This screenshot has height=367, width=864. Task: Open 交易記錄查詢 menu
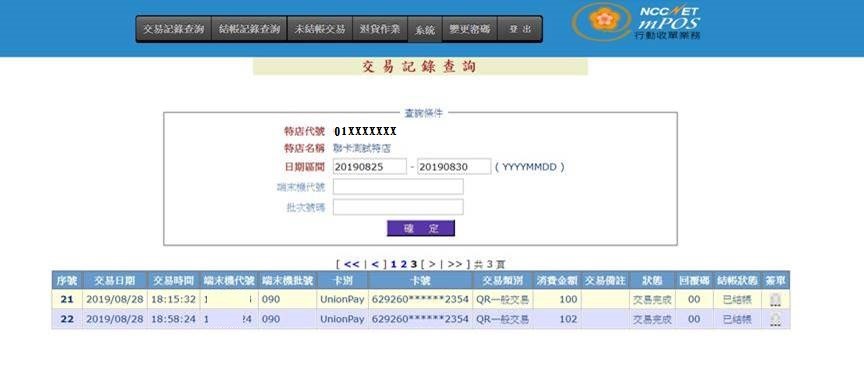174,29
